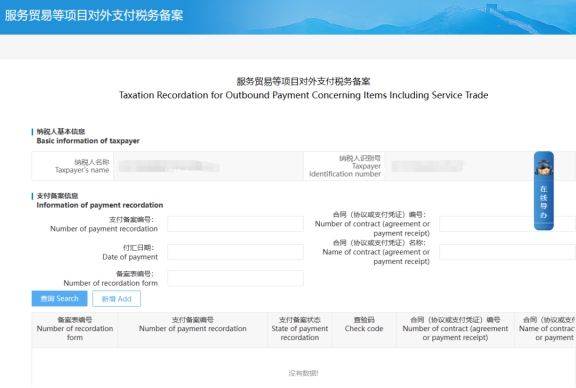The image size is (576, 388).
Task: Click the Name of contract column header
Action: pyautogui.click(x=545, y=329)
